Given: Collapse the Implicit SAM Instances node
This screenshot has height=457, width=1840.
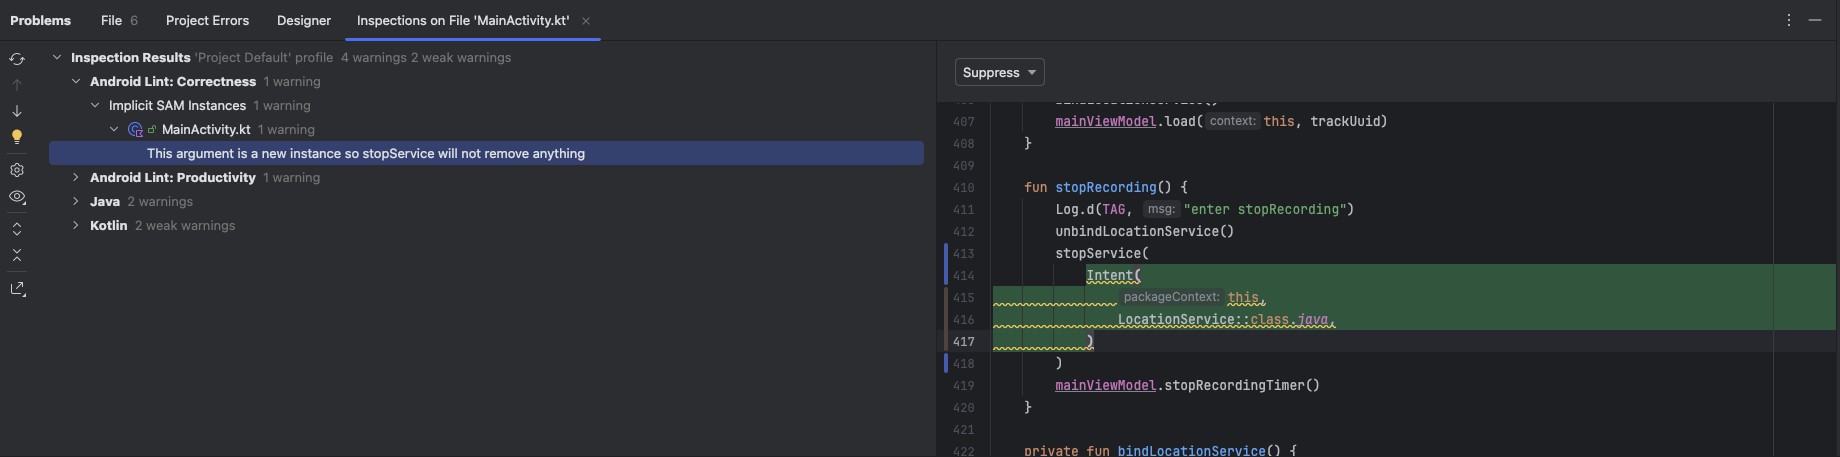Looking at the screenshot, I should (95, 106).
